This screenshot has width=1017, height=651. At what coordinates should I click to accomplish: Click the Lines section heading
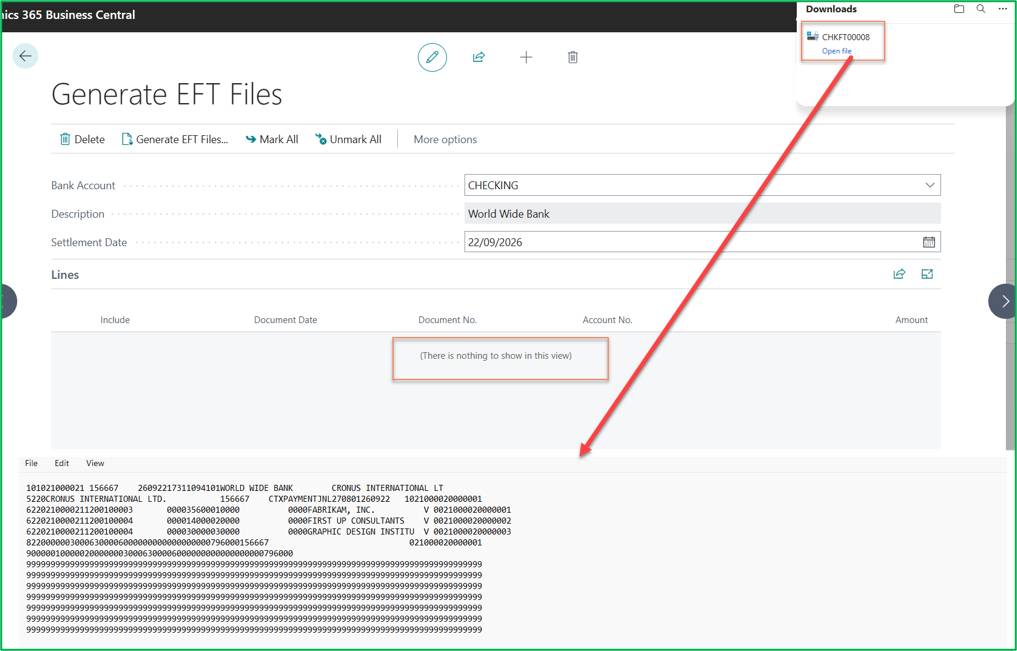pyautogui.click(x=65, y=275)
